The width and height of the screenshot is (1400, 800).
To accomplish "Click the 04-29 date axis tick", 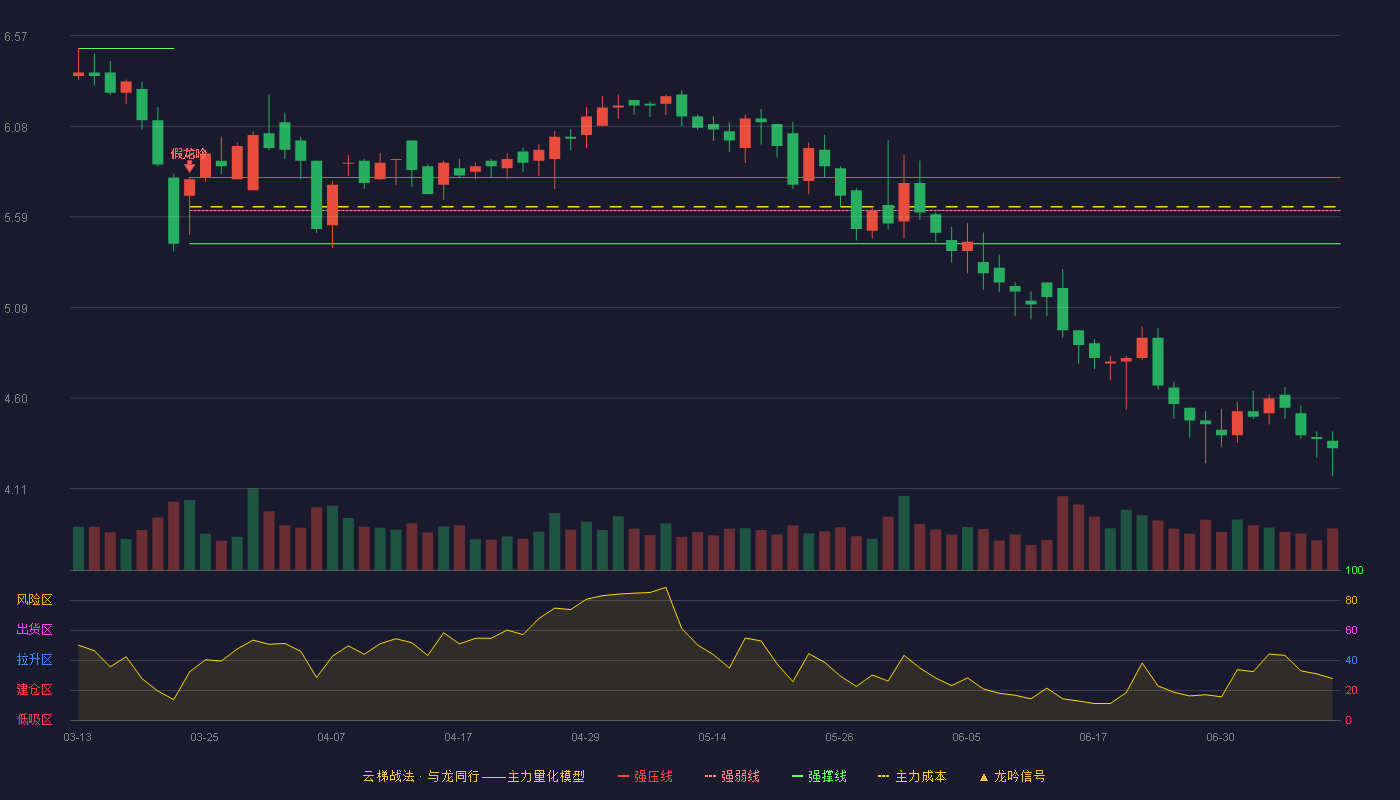I will (x=585, y=737).
